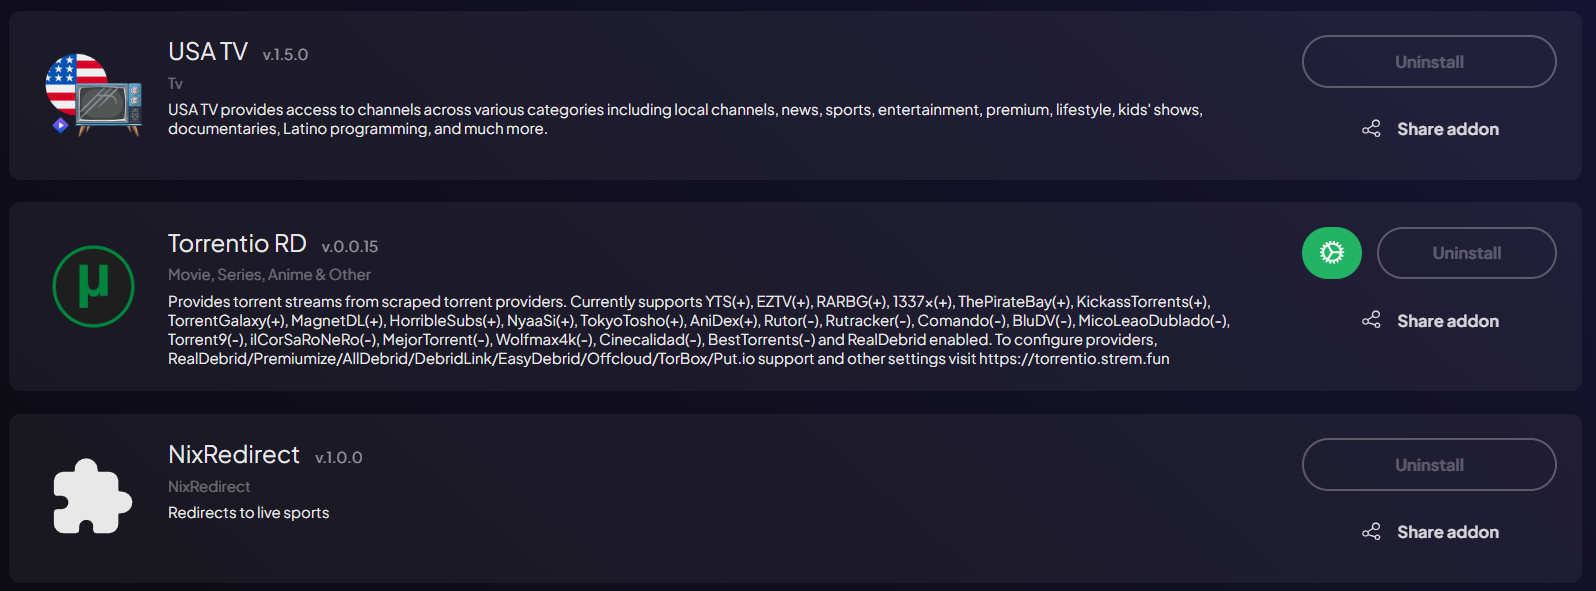The width and height of the screenshot is (1596, 591).
Task: Click the share icon for USA TV
Action: (x=1371, y=129)
